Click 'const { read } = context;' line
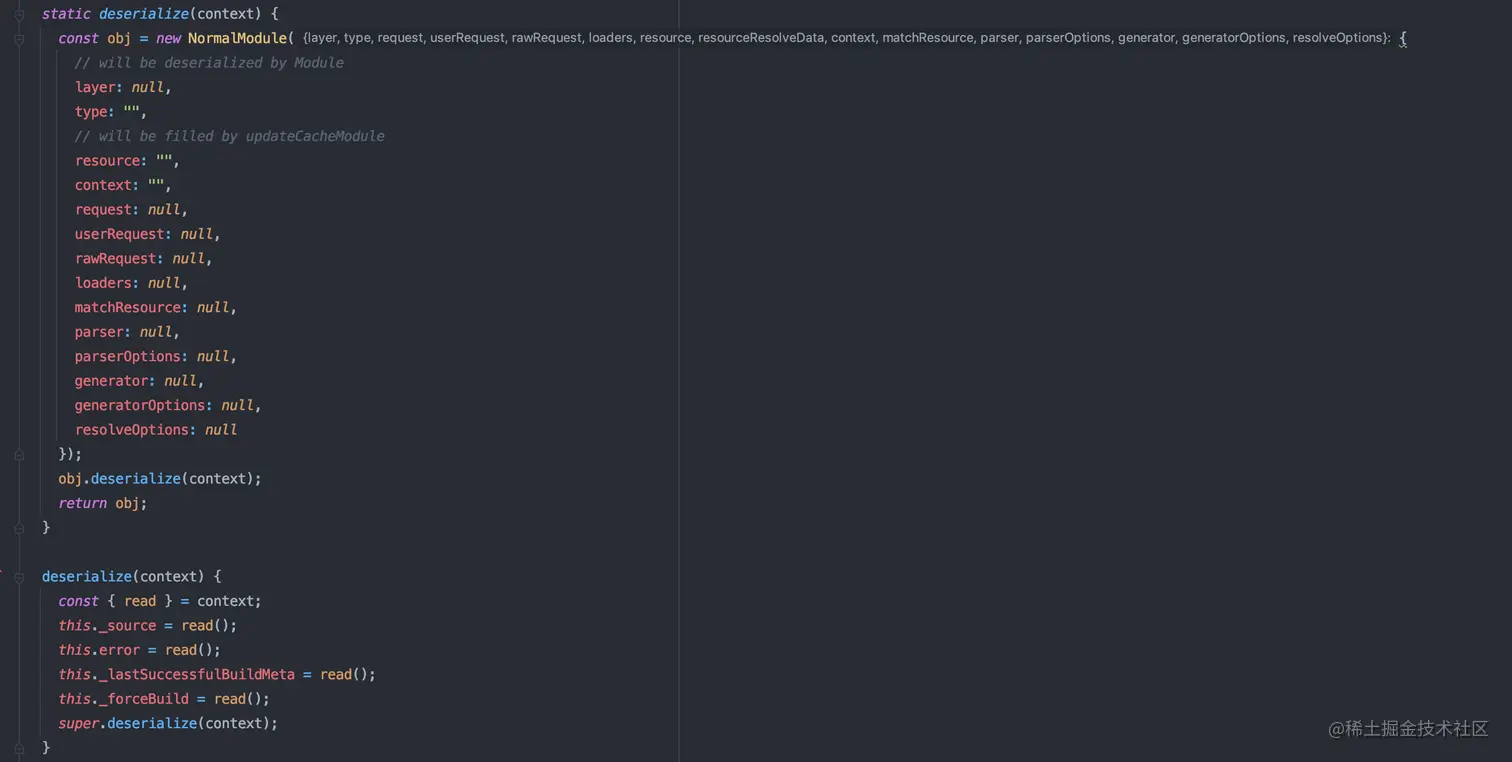Viewport: 1512px width, 762px height. pos(160,601)
